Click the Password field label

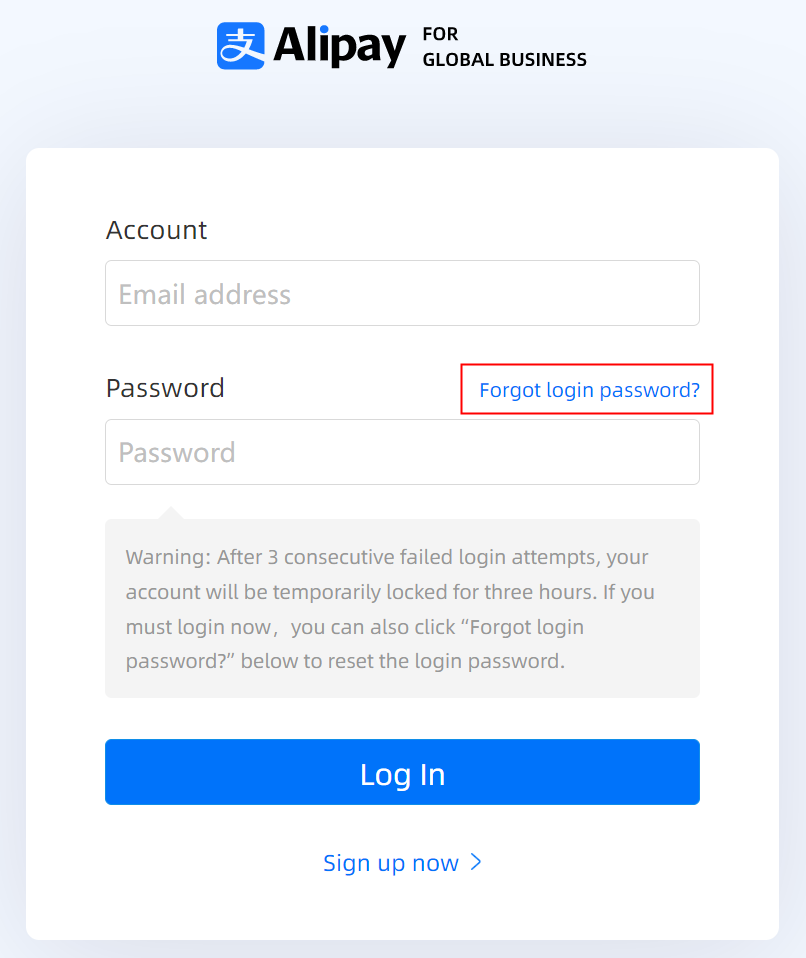tap(165, 388)
